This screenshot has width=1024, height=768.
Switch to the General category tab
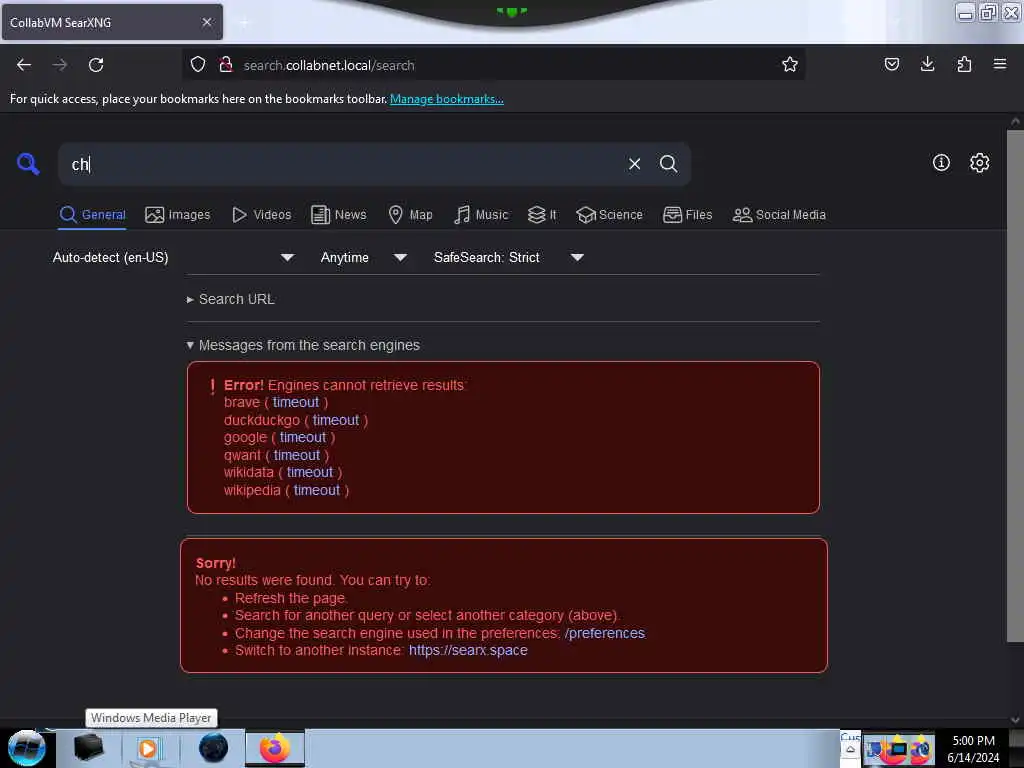tap(92, 215)
